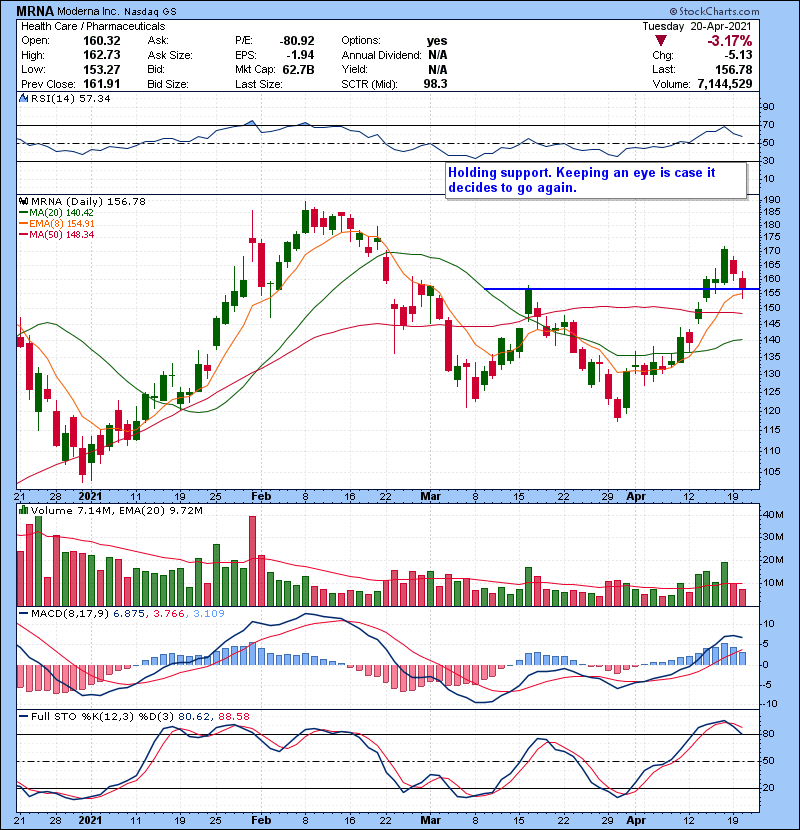800x830 pixels.
Task: Click the RSI(14) indicator icon
Action: click(x=24, y=98)
